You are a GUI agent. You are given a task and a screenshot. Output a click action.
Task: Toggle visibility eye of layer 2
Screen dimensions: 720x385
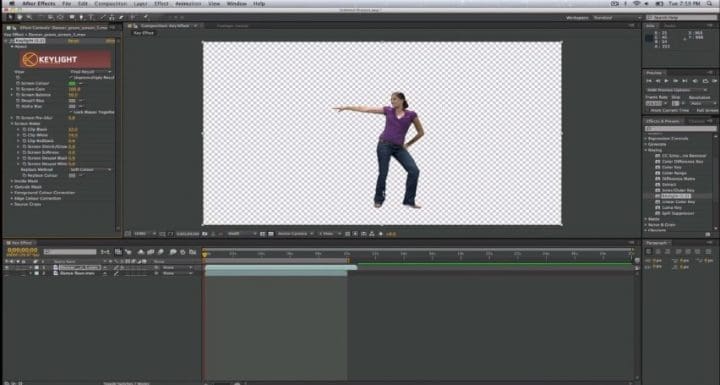[x=7, y=273]
